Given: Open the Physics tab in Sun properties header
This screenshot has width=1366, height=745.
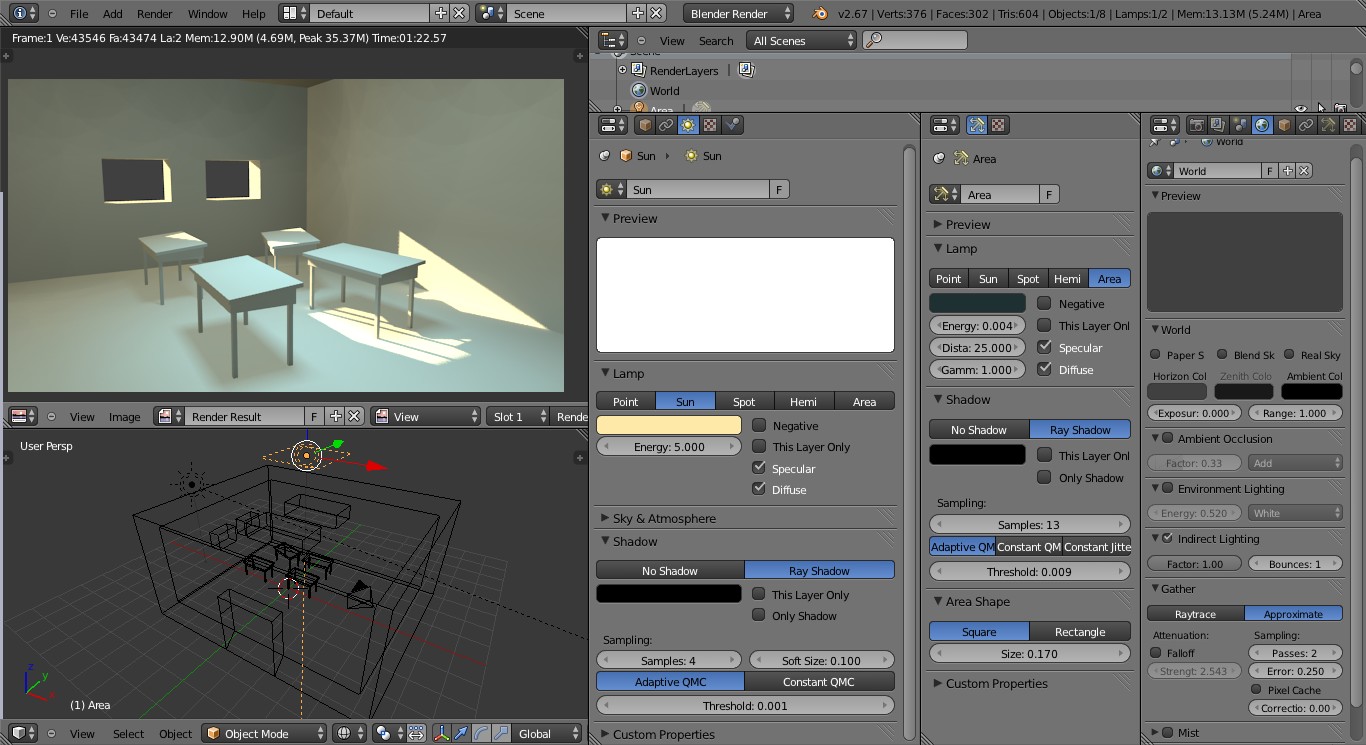Looking at the screenshot, I should 732,125.
